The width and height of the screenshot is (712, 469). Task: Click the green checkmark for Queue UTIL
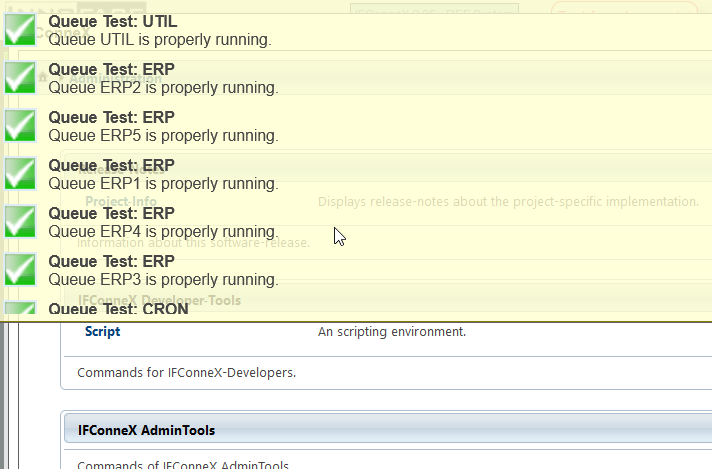(20, 30)
